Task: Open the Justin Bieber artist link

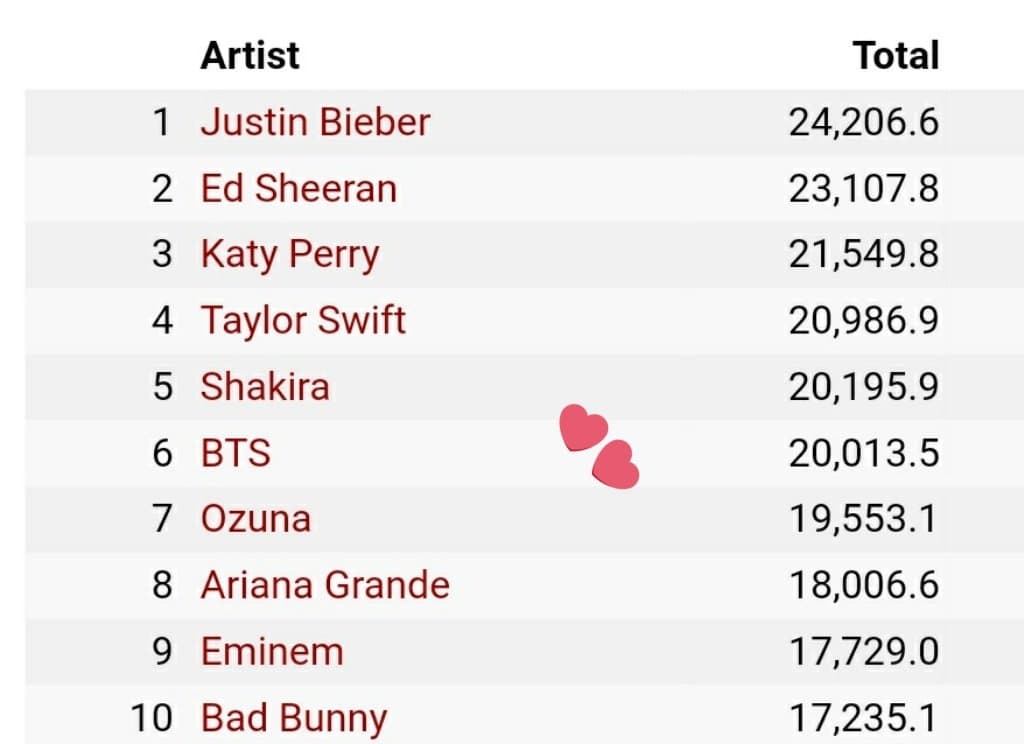Action: (x=315, y=123)
